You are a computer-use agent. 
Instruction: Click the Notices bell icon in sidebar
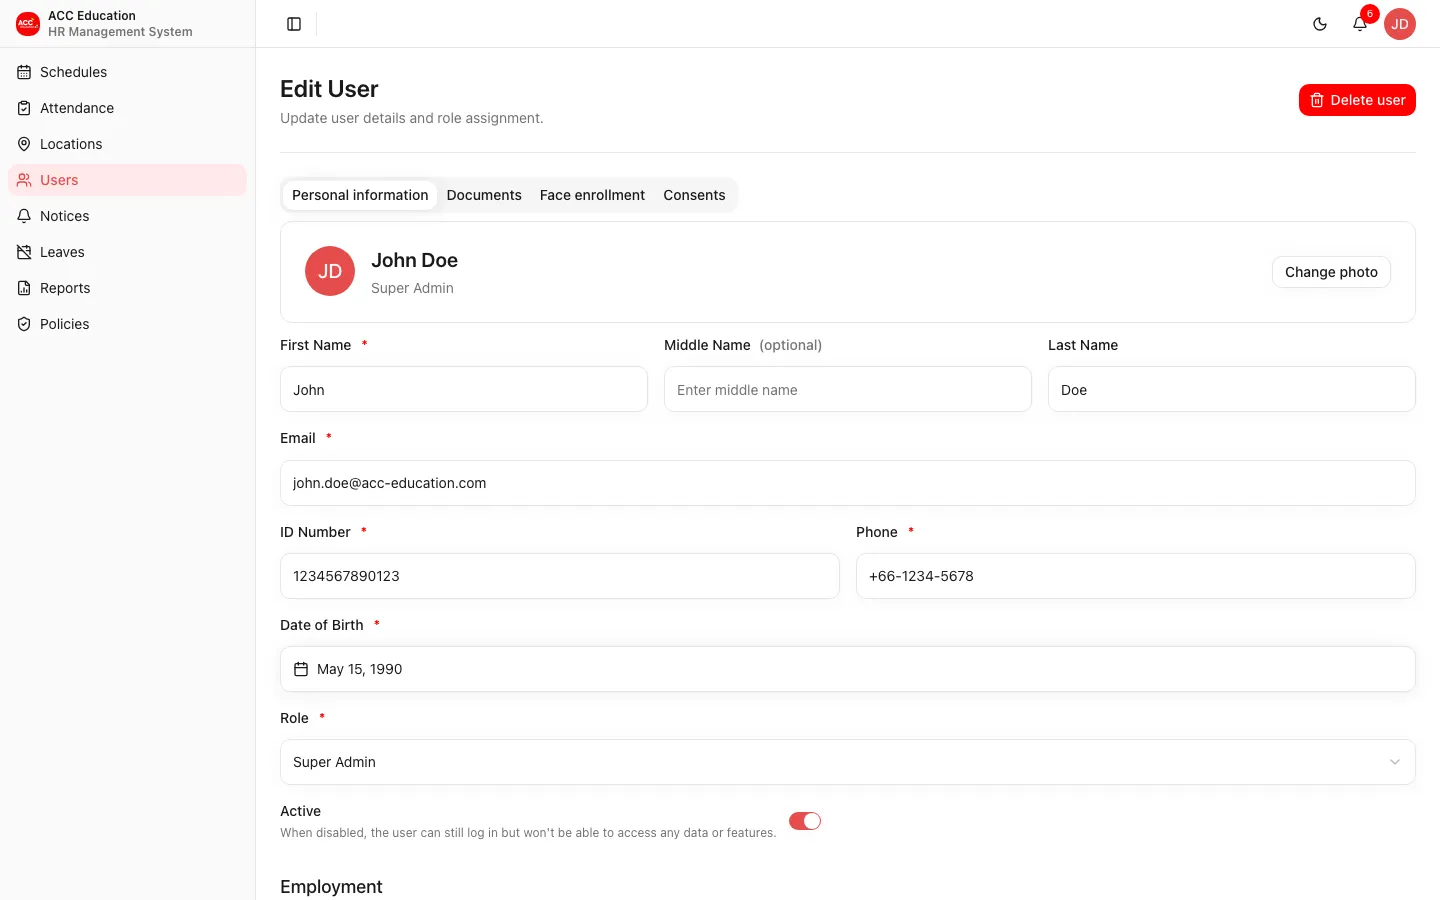point(24,216)
